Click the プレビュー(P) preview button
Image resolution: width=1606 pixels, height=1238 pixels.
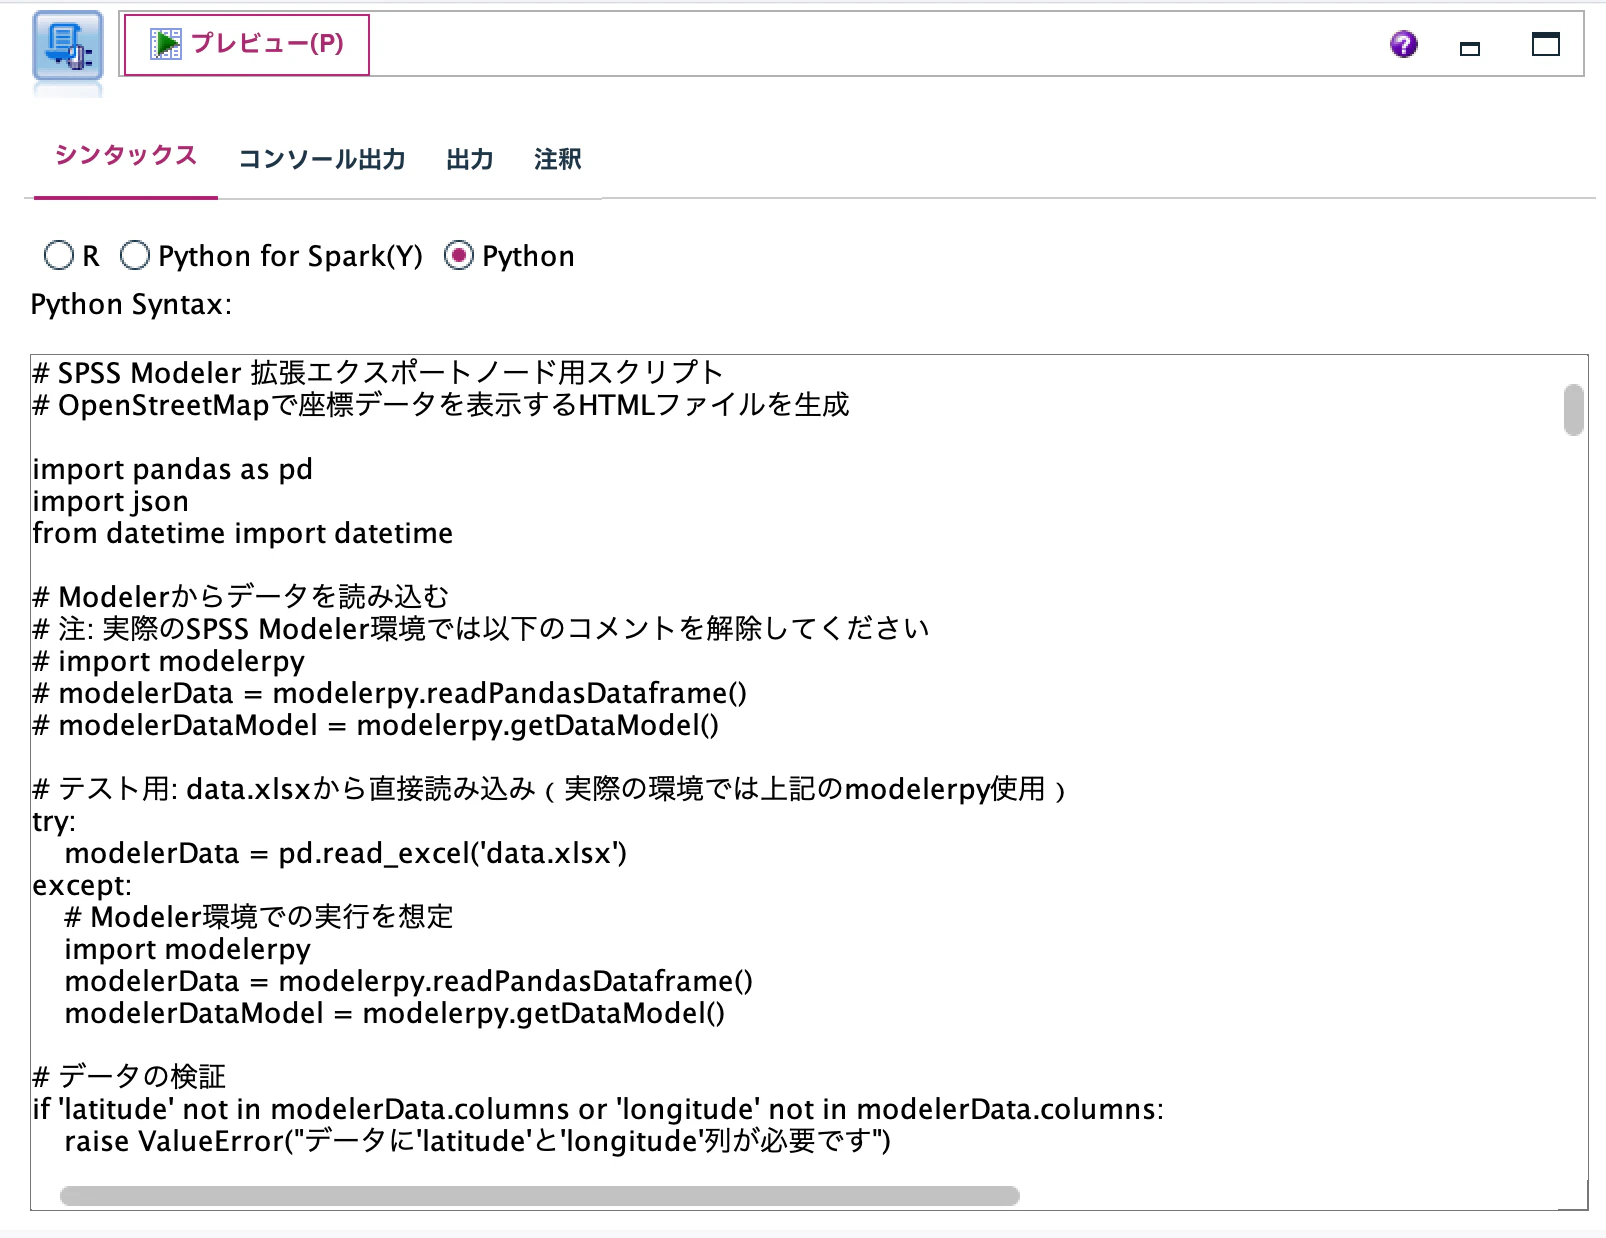(x=247, y=44)
